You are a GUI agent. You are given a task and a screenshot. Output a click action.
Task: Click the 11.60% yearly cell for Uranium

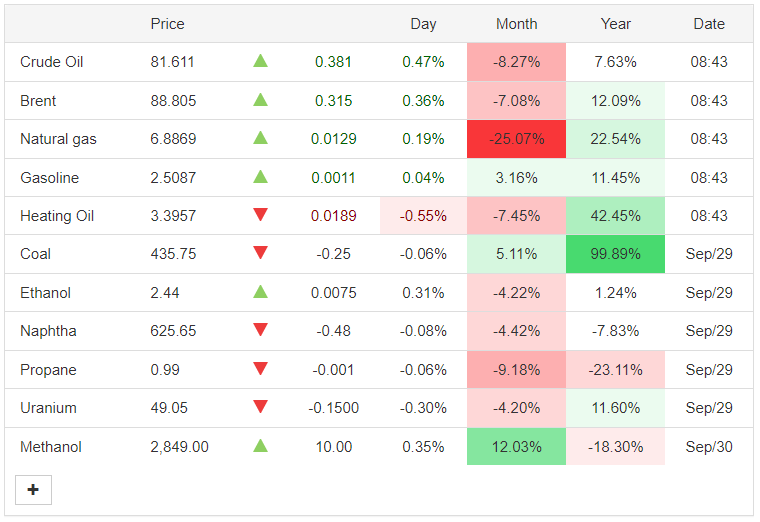616,408
